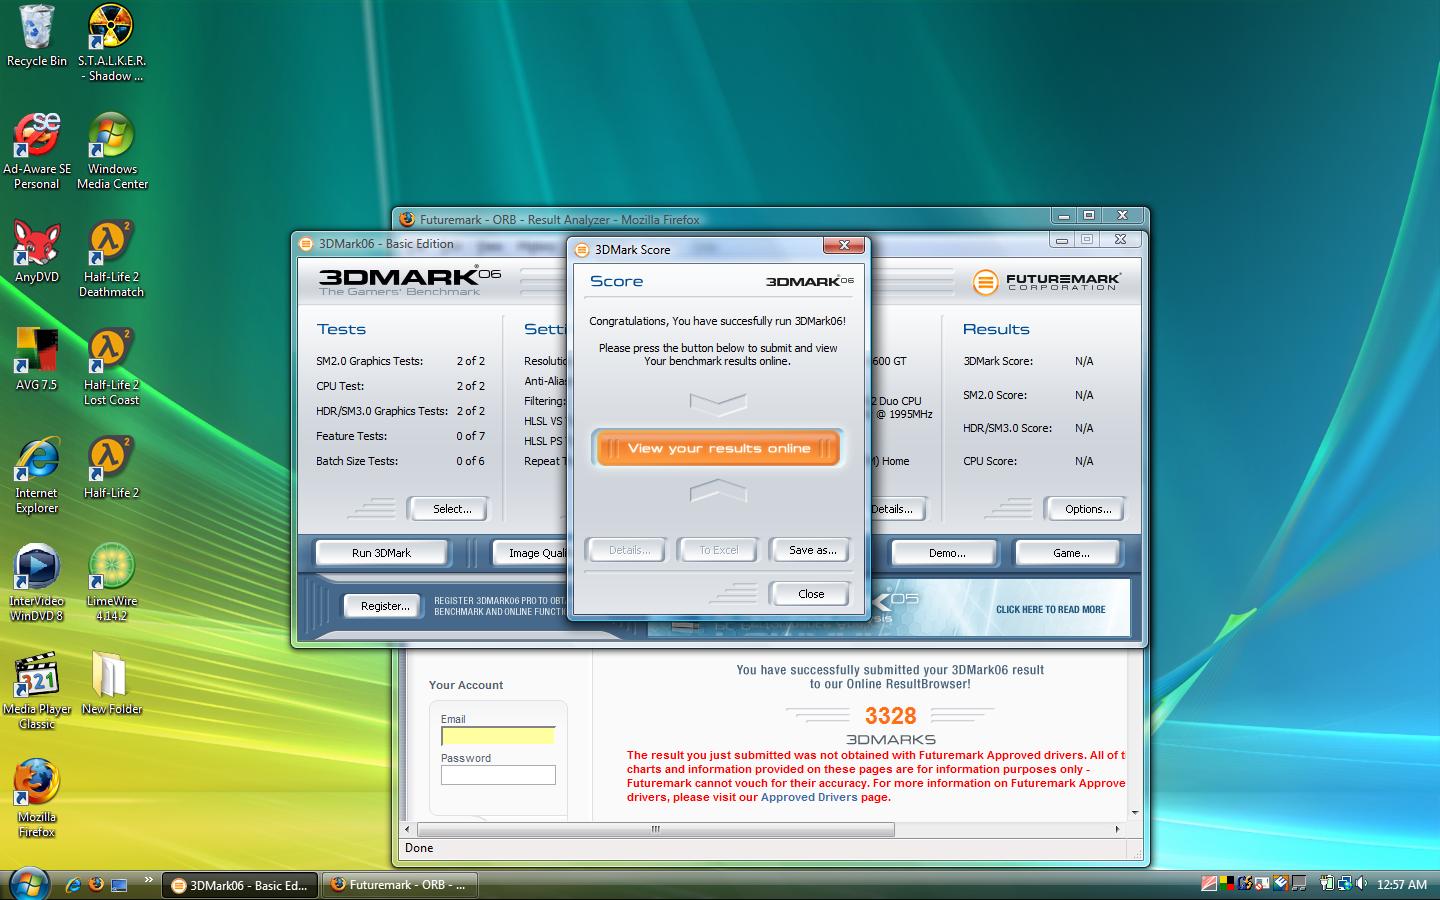The height and width of the screenshot is (900, 1440).
Task: Select the Internet Explorer desktop icon
Action: (x=37, y=475)
